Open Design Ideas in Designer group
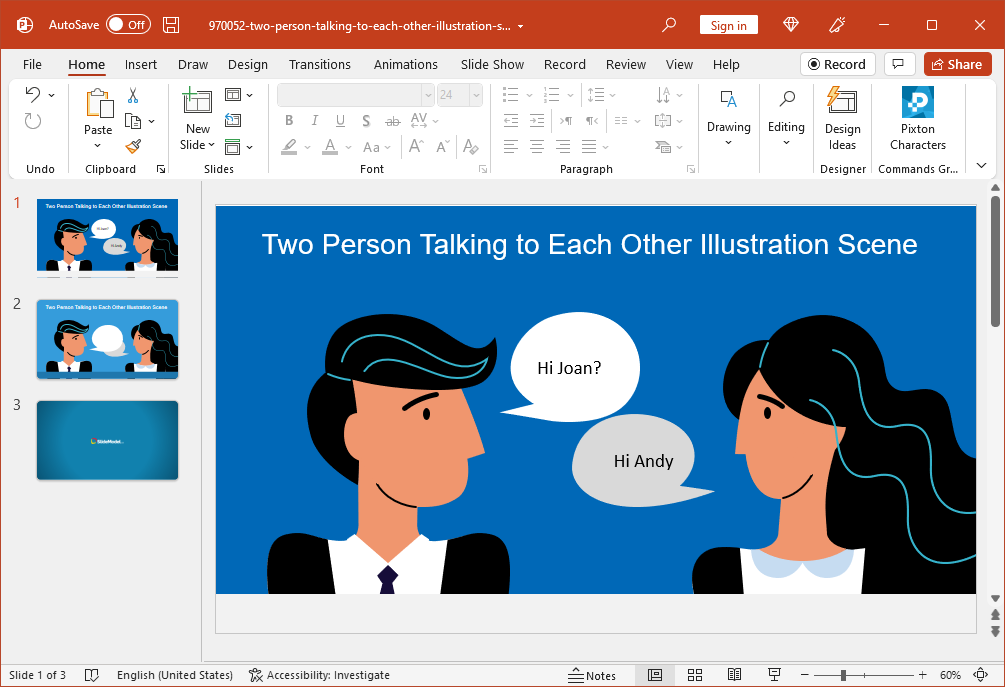This screenshot has height=687, width=1005. pyautogui.click(x=842, y=118)
